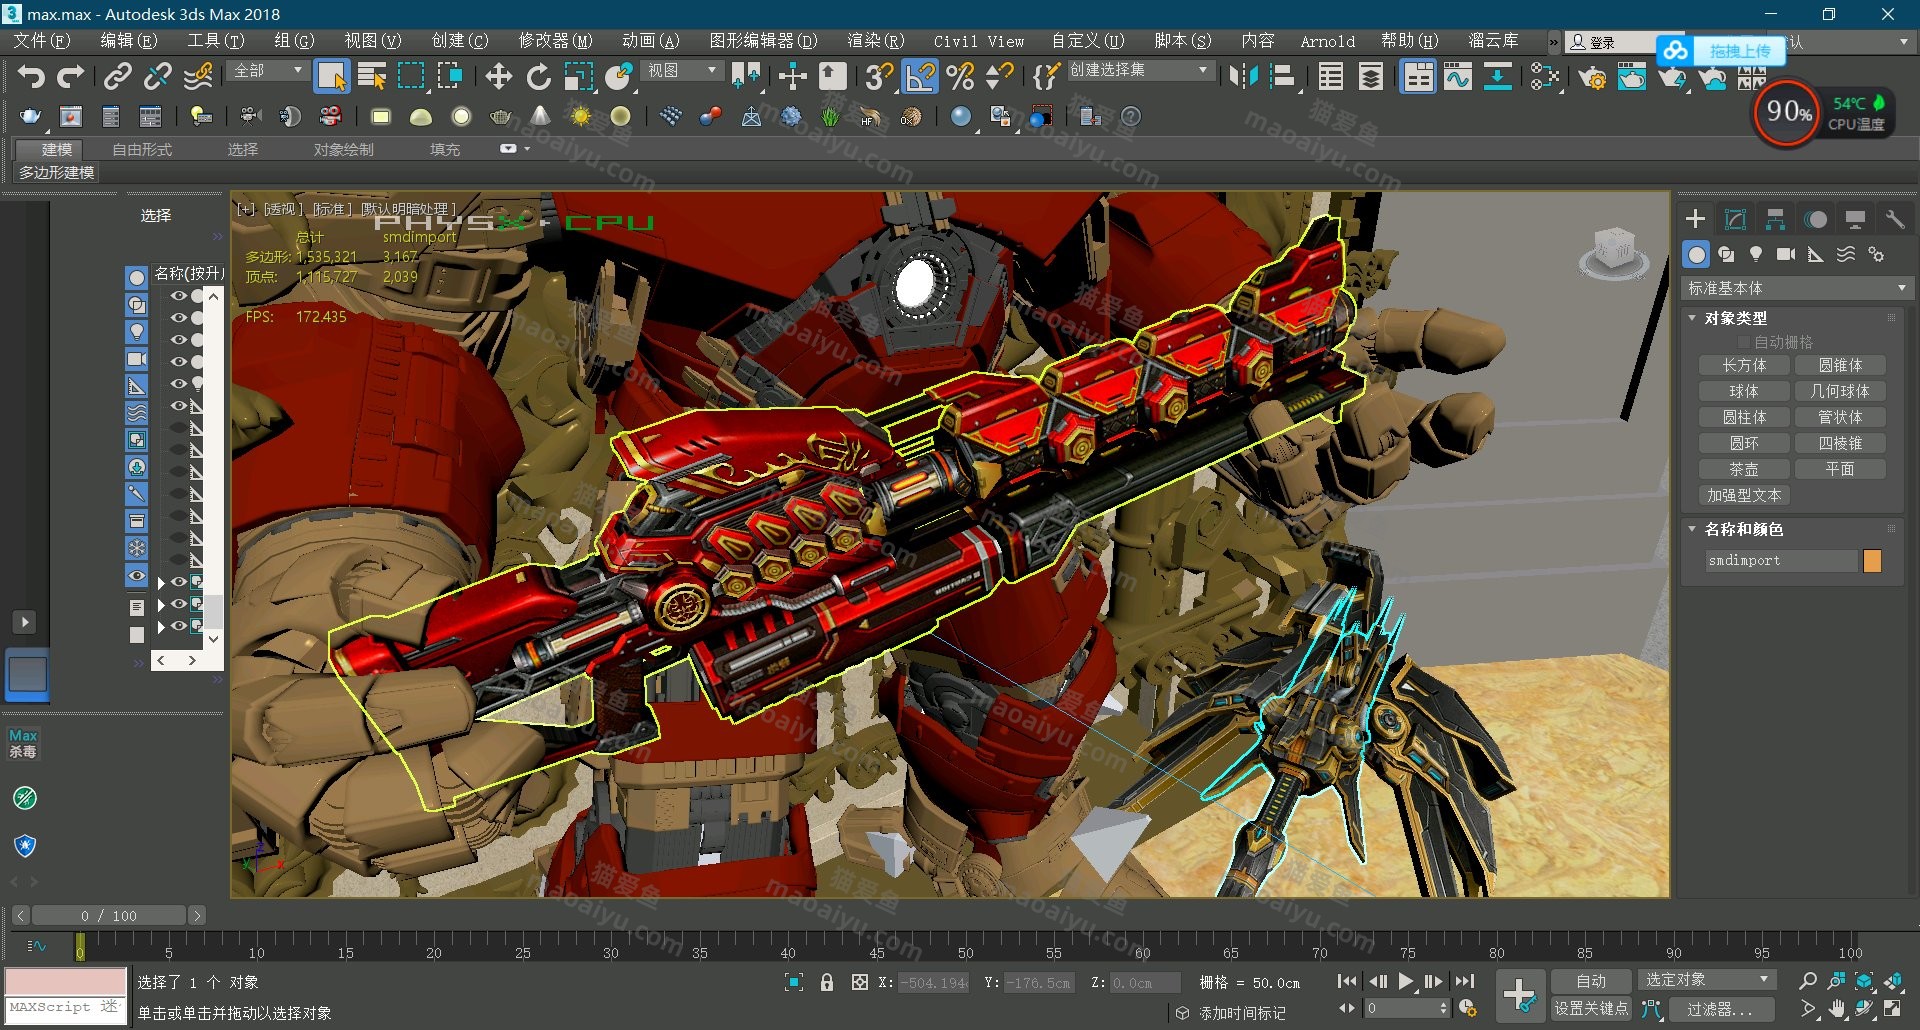This screenshot has width=1920, height=1030.
Task: Click the Select and Link chain icon
Action: (x=118, y=77)
